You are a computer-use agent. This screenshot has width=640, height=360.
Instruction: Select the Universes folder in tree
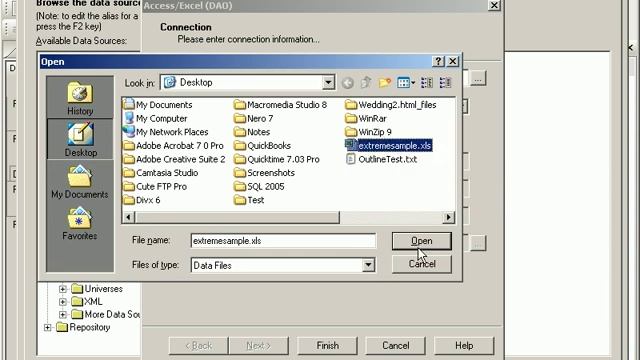point(98,289)
